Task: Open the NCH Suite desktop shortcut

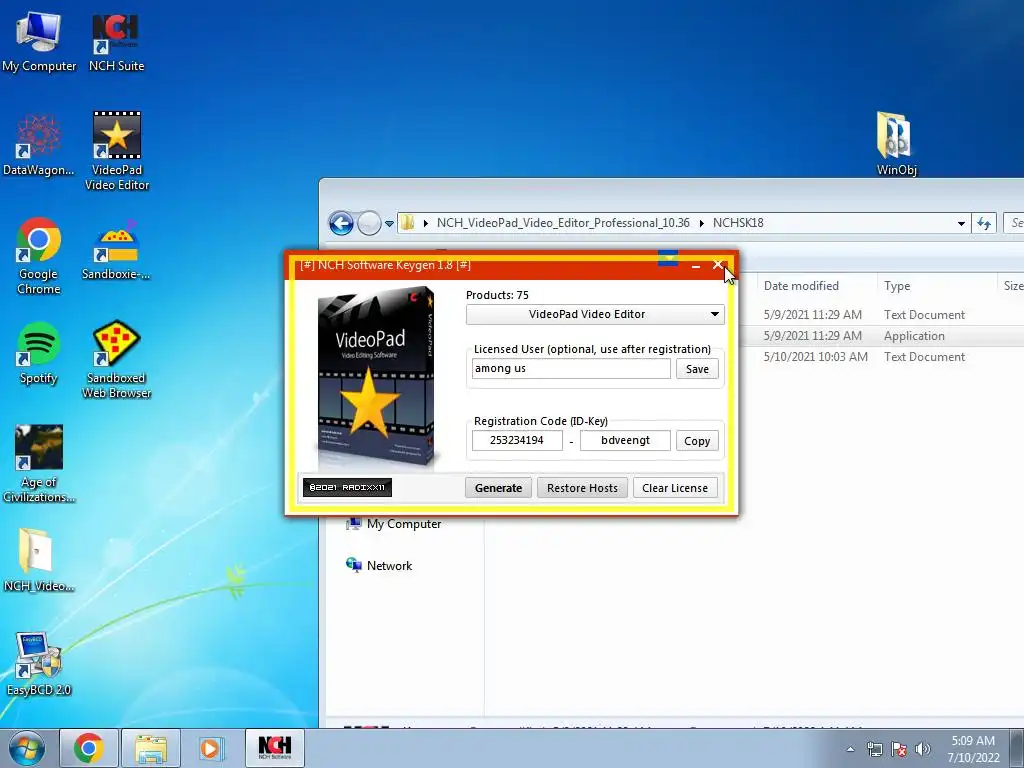Action: [x=116, y=41]
